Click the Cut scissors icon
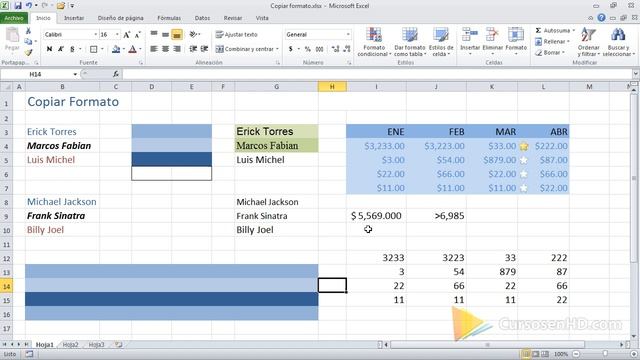The width and height of the screenshot is (640, 360). (x=28, y=31)
